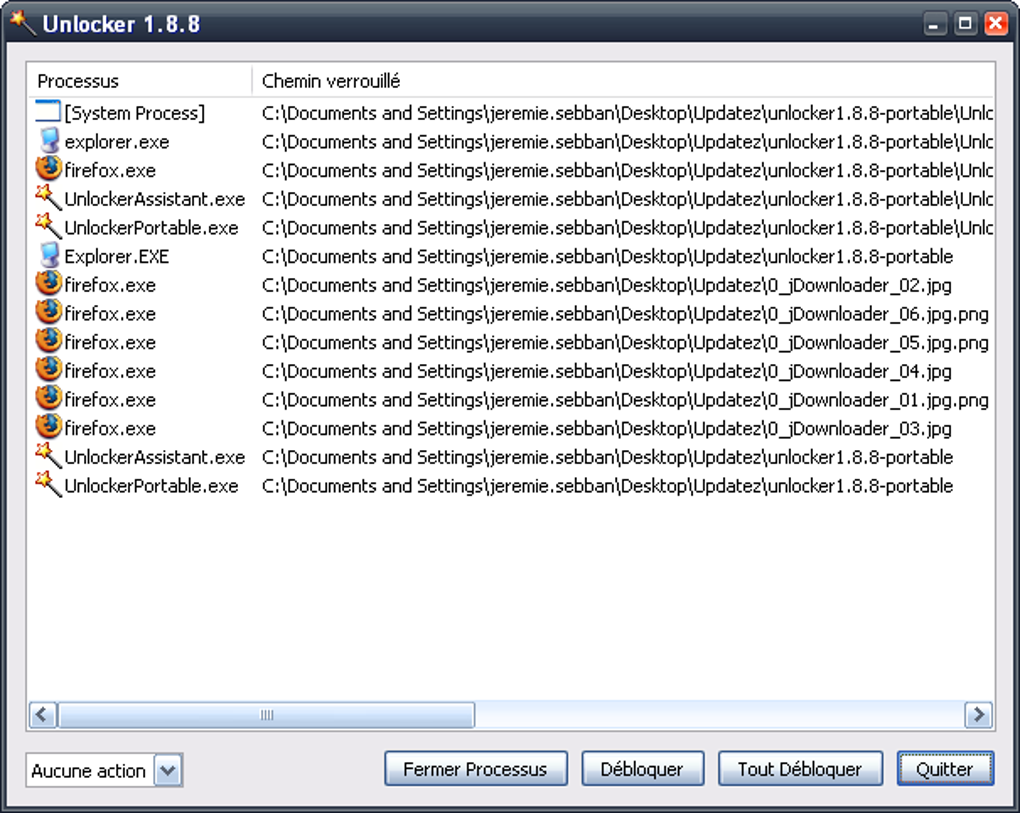This screenshot has width=1020, height=813.
Task: Click the Débloquer button
Action: tap(642, 769)
